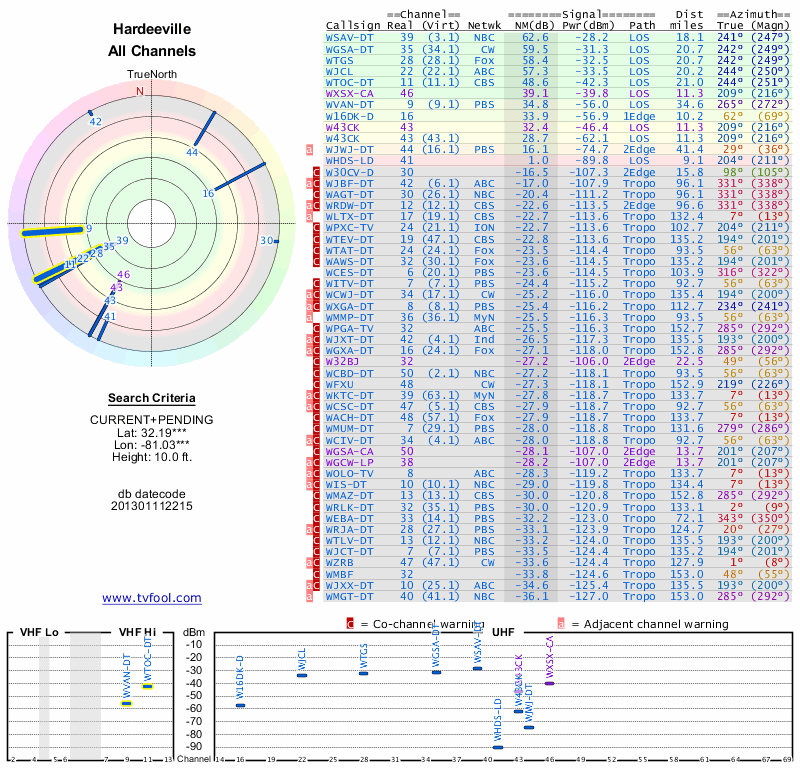The width and height of the screenshot is (800, 768).
Task: Click channel 30 marker on radar plot
Action: [x=277, y=241]
